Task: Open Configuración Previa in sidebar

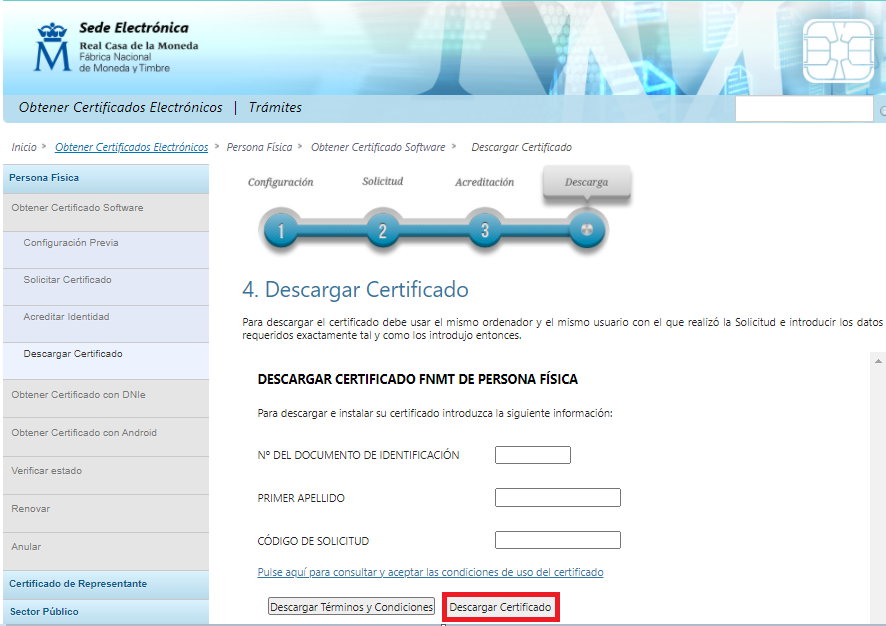Action: [x=106, y=250]
